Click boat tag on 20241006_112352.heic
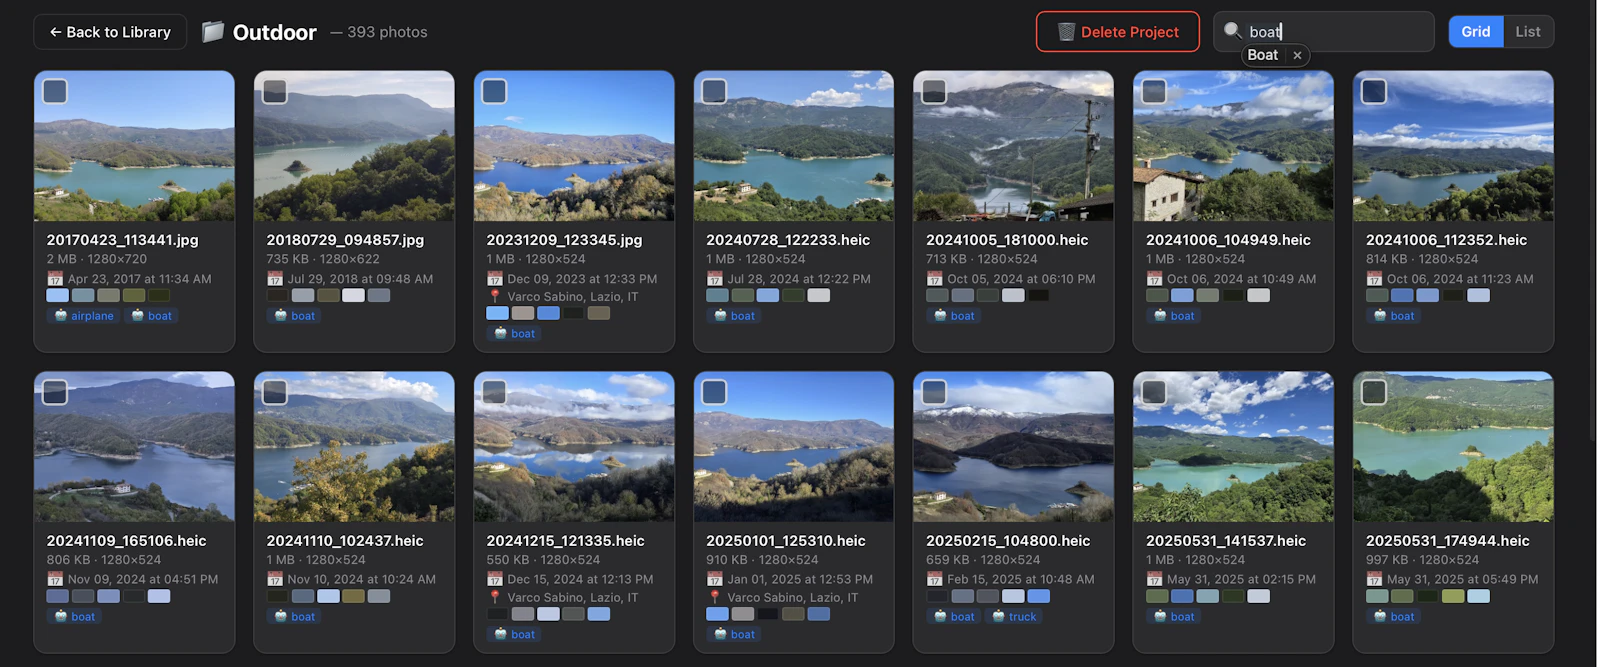Image resolution: width=1600 pixels, height=667 pixels. (x=1394, y=316)
